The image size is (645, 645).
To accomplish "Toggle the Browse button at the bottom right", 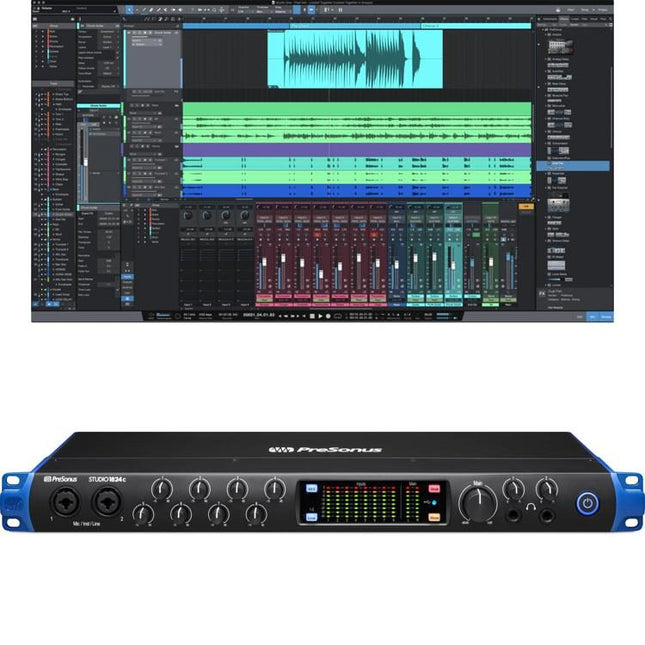I will [606, 317].
